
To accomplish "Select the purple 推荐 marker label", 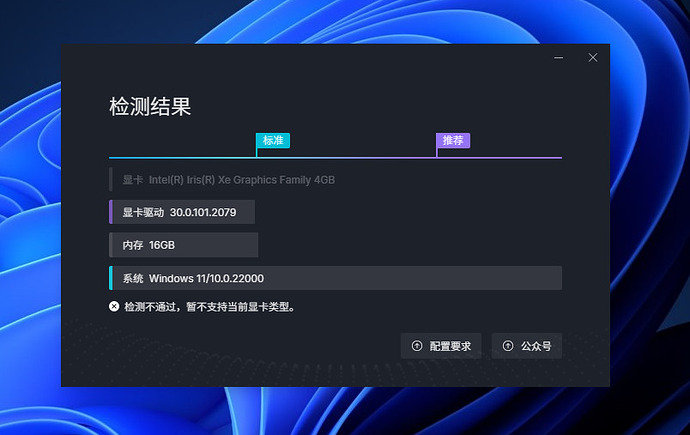I will point(453,141).
